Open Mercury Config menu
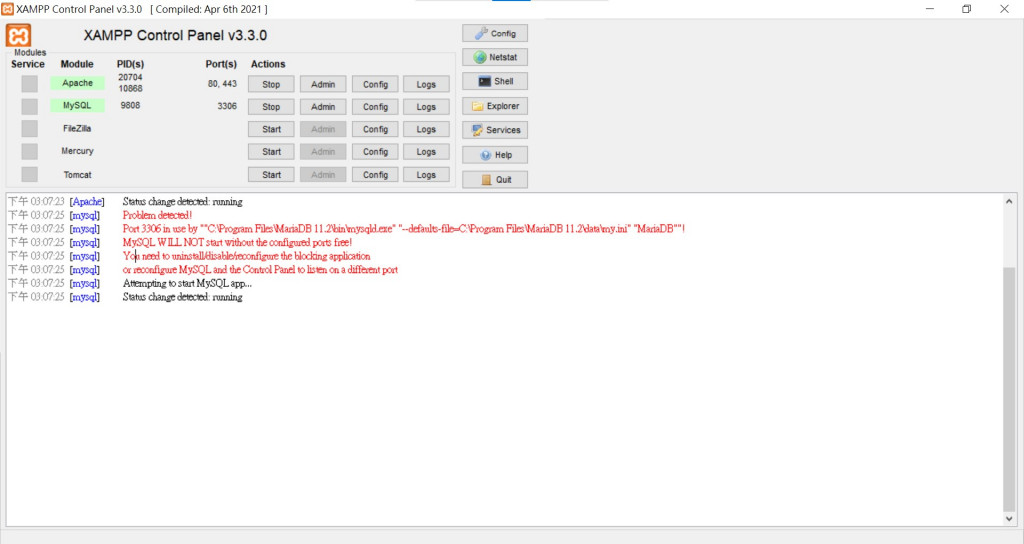1024x544 pixels. click(x=376, y=152)
